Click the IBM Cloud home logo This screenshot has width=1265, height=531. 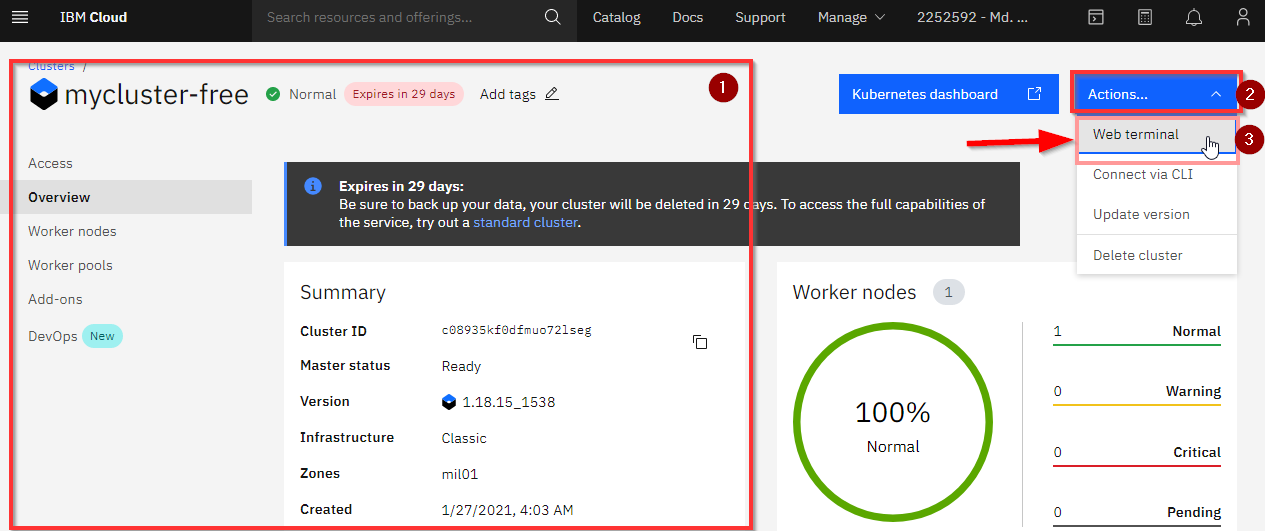pos(94,17)
